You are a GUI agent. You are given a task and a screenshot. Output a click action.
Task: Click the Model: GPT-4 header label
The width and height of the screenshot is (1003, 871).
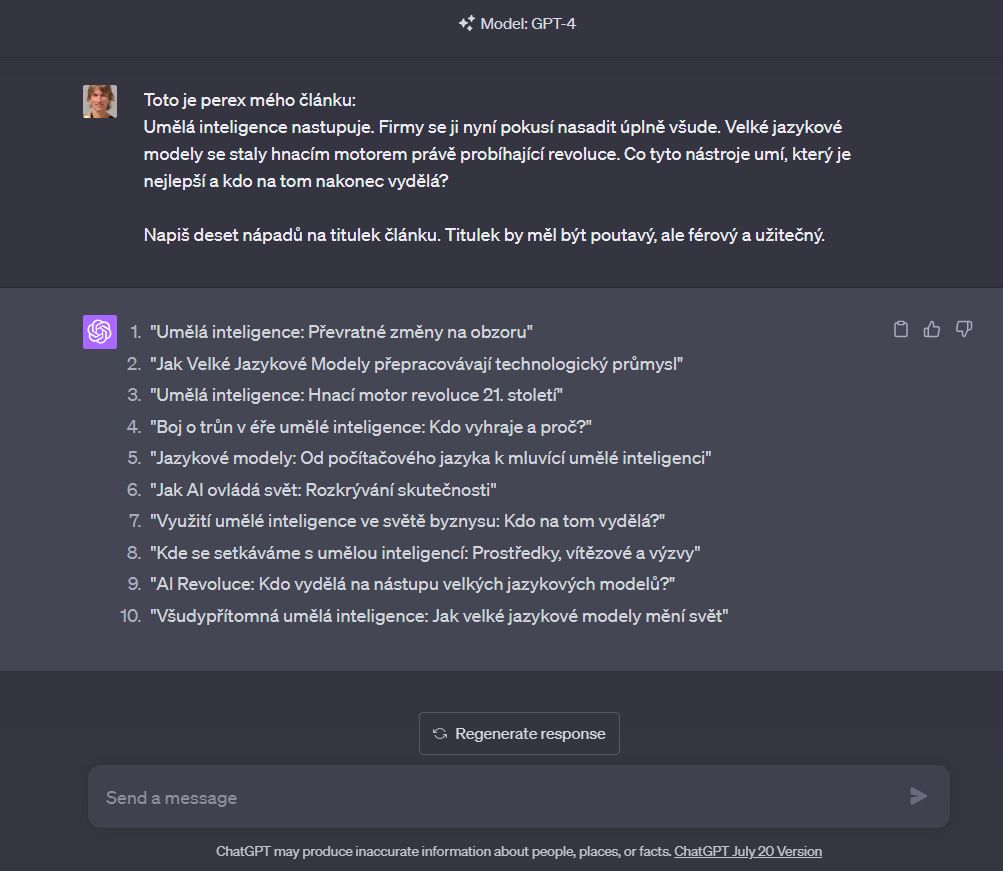(528, 24)
